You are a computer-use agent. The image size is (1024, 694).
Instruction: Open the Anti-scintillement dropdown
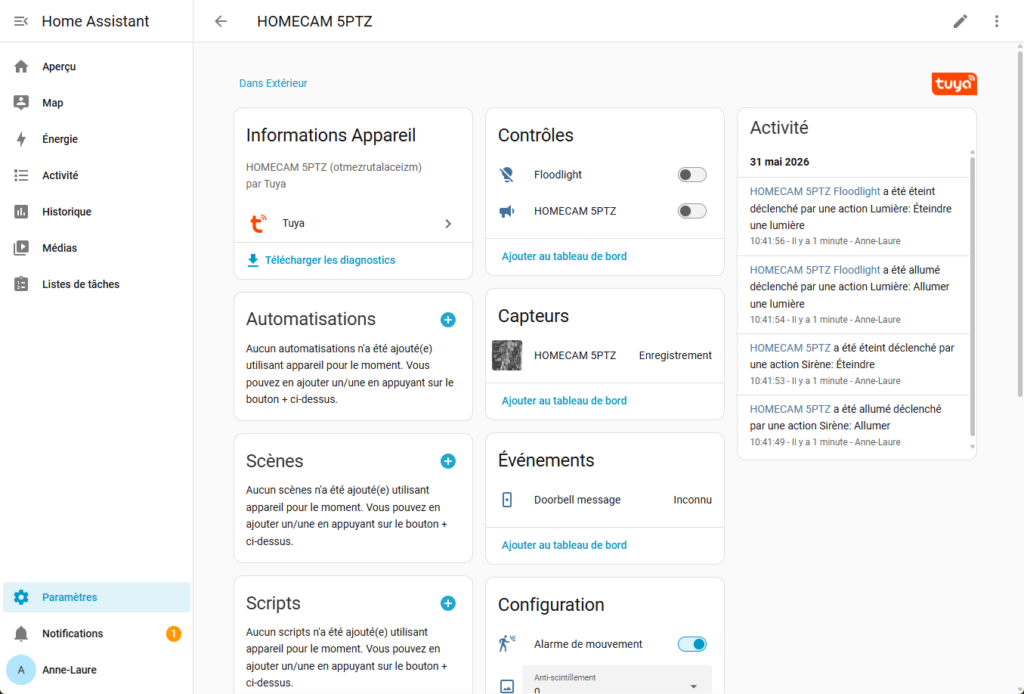coord(616,681)
